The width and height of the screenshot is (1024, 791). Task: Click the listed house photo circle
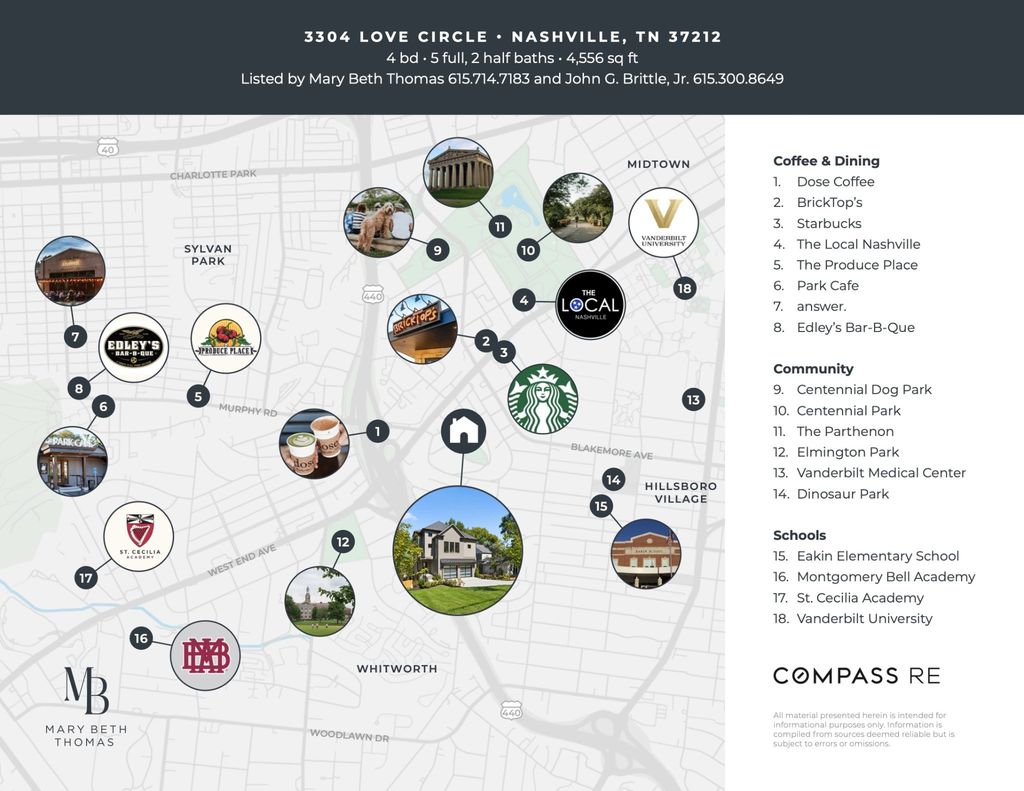pos(458,550)
